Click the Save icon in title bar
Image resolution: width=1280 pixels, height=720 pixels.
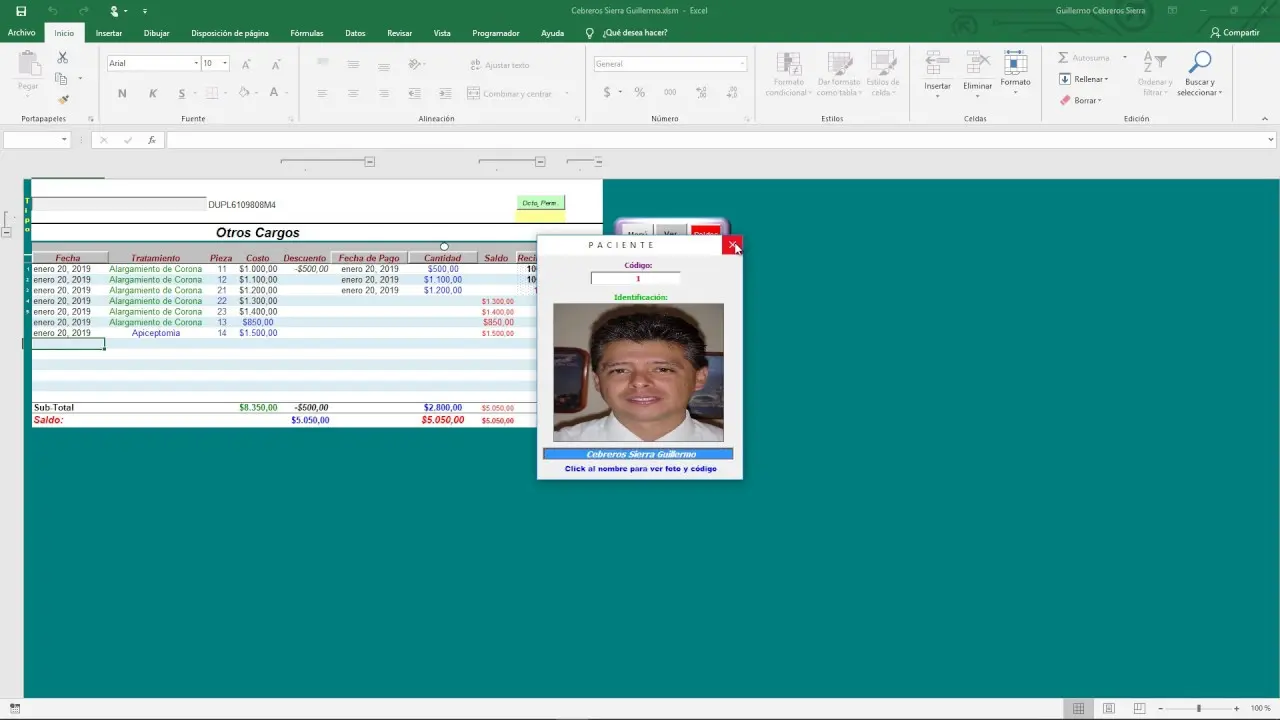(21, 11)
